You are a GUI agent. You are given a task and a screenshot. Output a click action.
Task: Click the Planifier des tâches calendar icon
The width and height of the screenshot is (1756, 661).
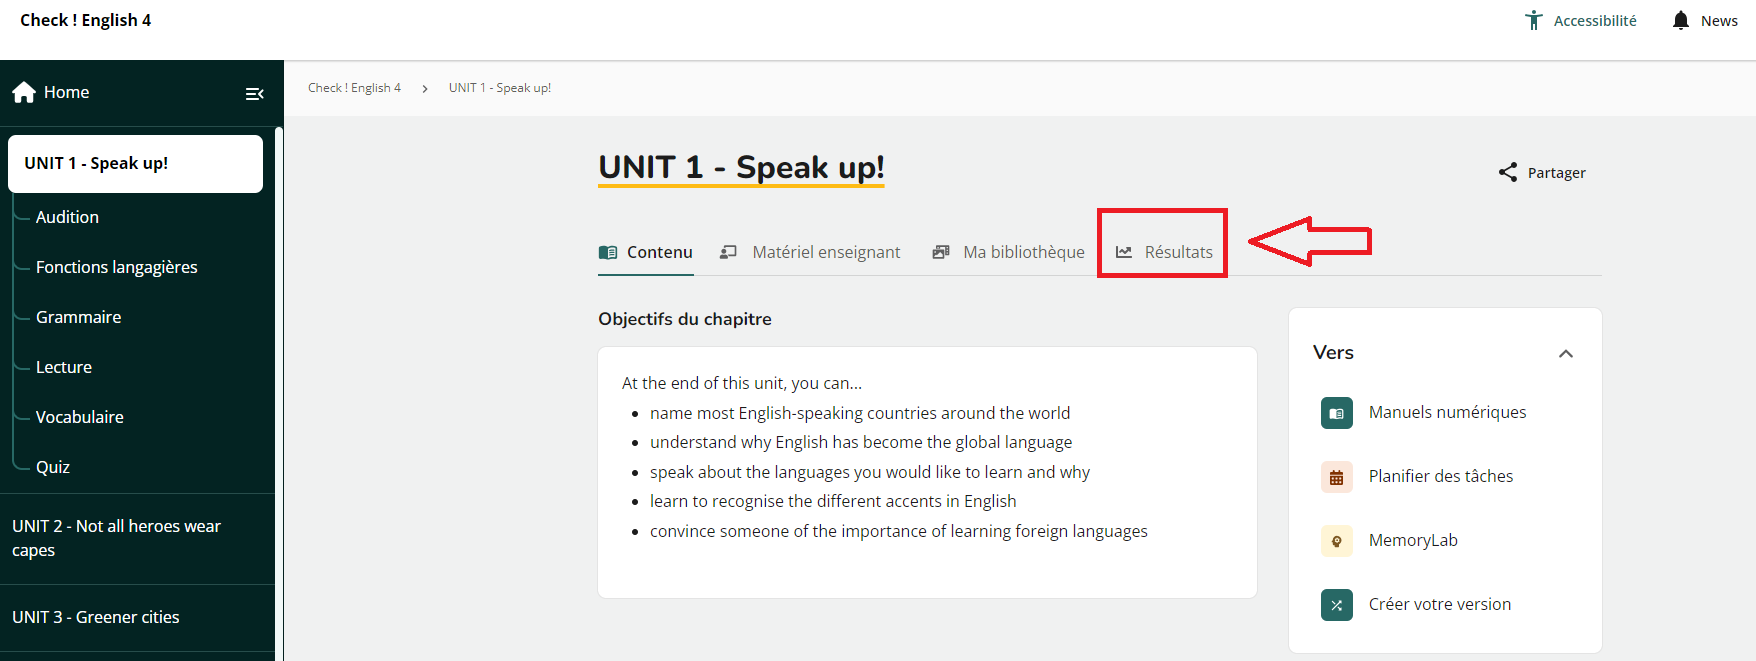(1336, 477)
